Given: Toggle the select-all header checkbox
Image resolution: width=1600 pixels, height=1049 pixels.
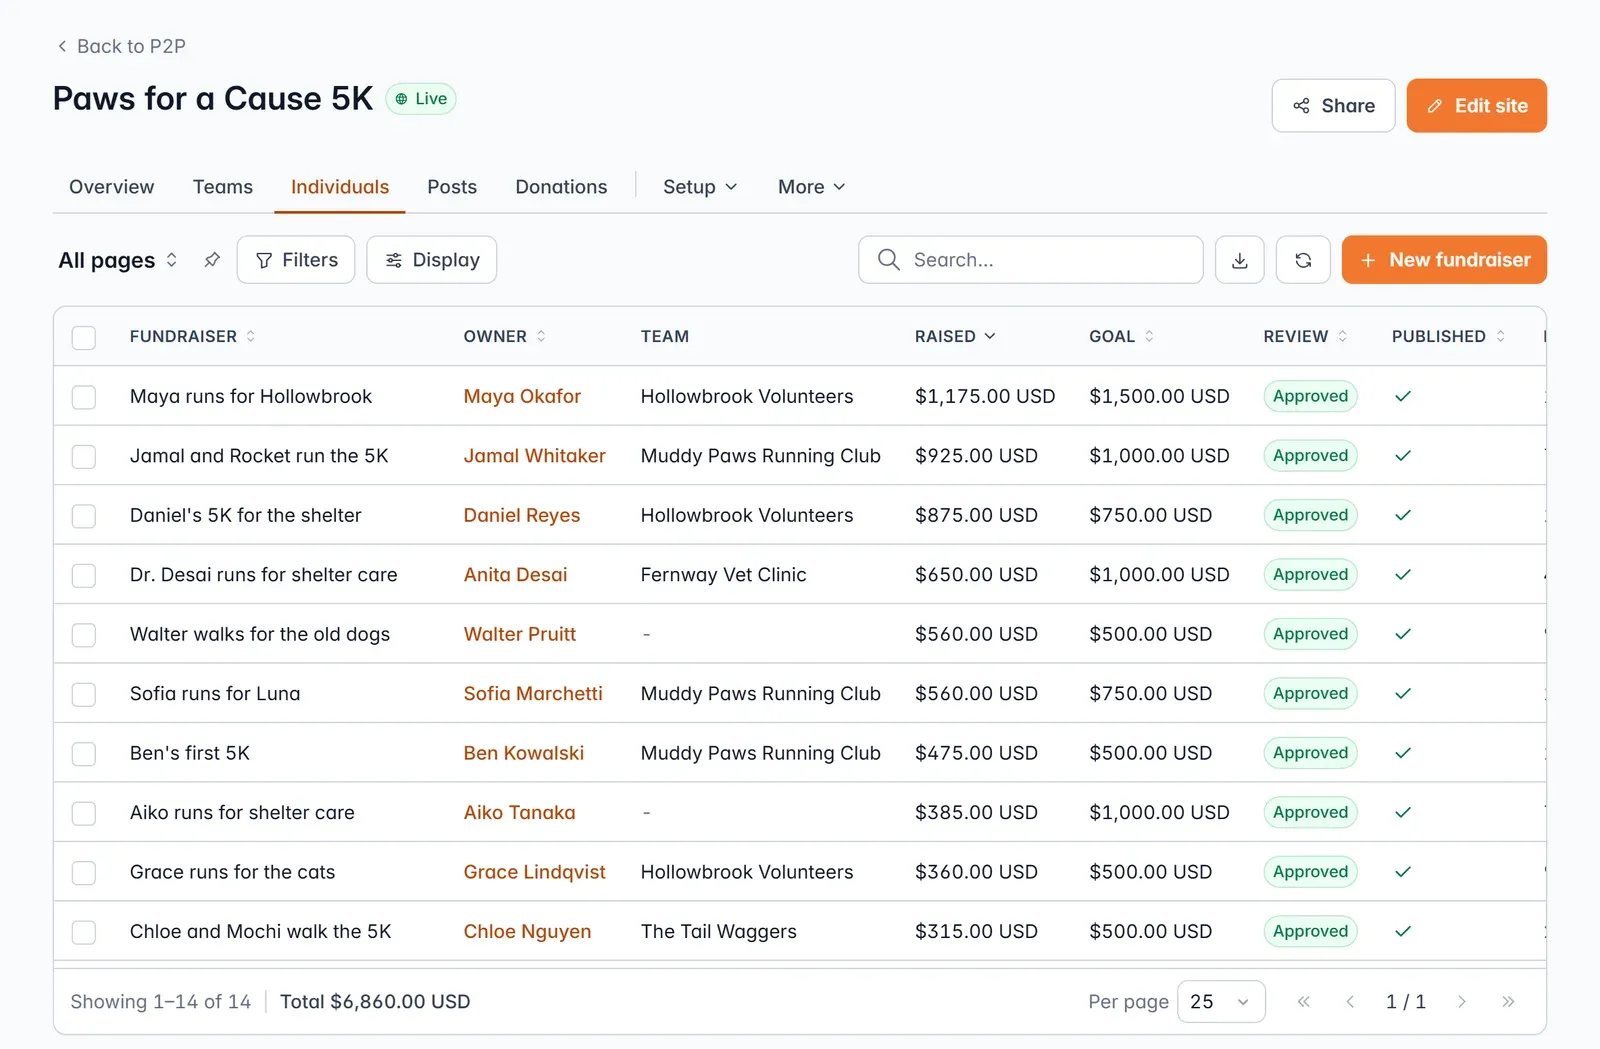Looking at the screenshot, I should pos(84,337).
